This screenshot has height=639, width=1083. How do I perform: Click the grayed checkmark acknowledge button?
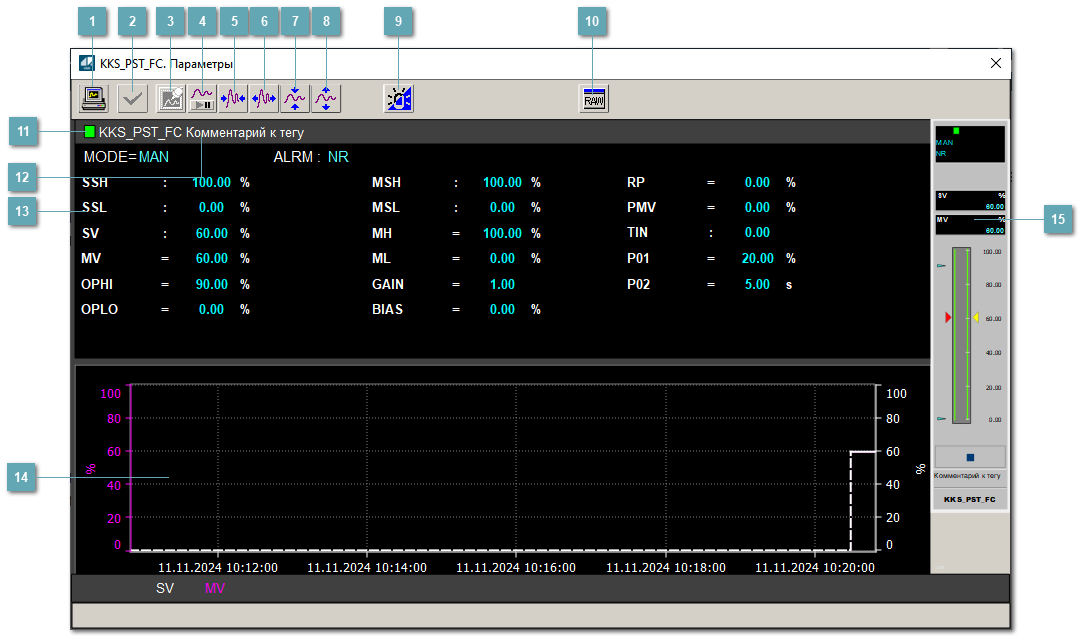132,98
